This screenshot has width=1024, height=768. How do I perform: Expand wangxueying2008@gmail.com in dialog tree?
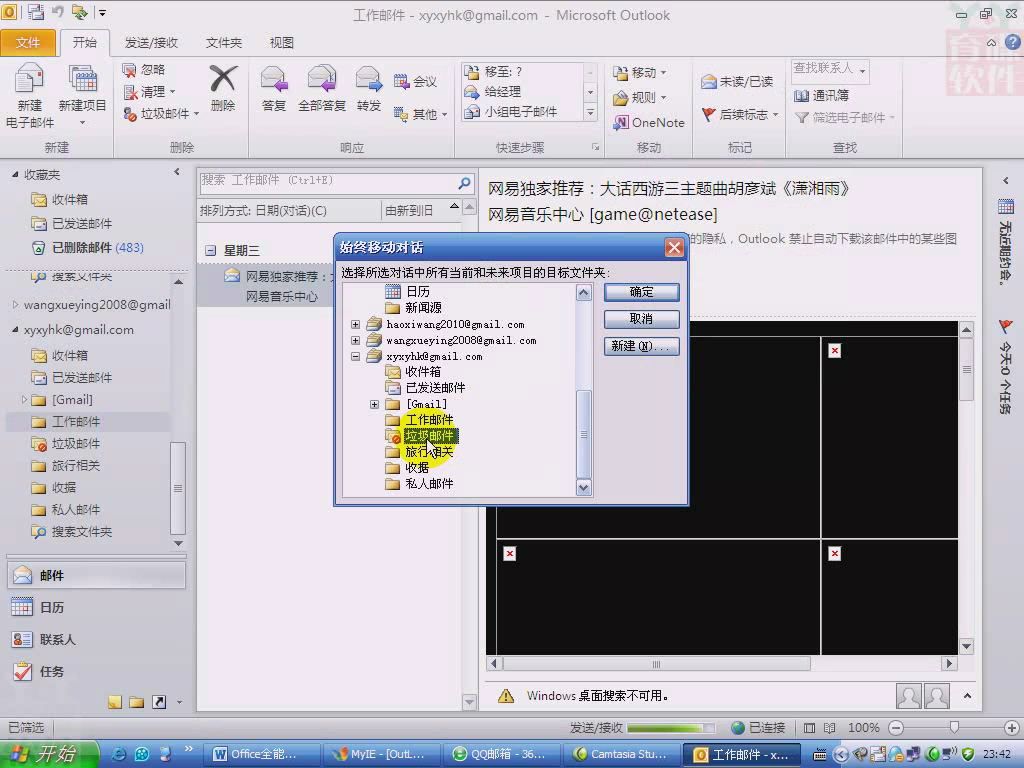tap(355, 340)
